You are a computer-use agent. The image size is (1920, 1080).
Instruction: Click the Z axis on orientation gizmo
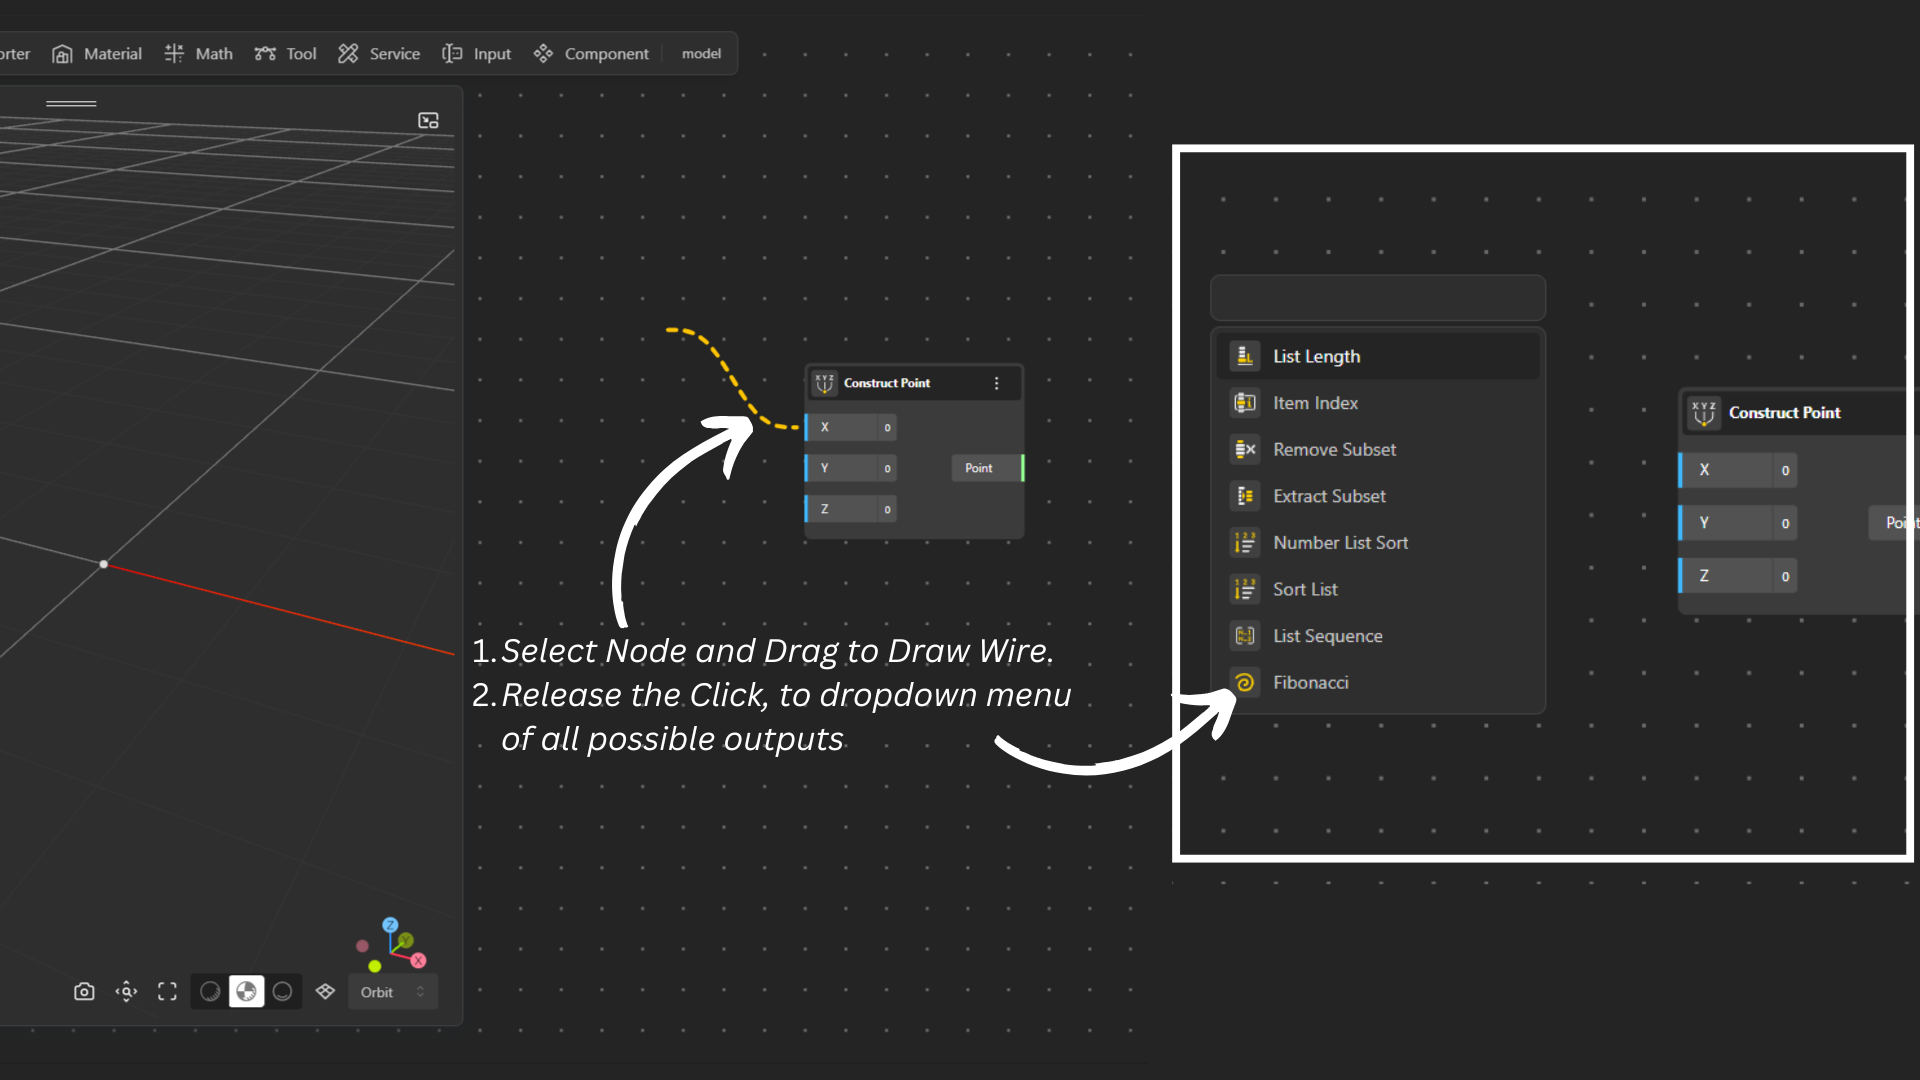click(x=390, y=925)
